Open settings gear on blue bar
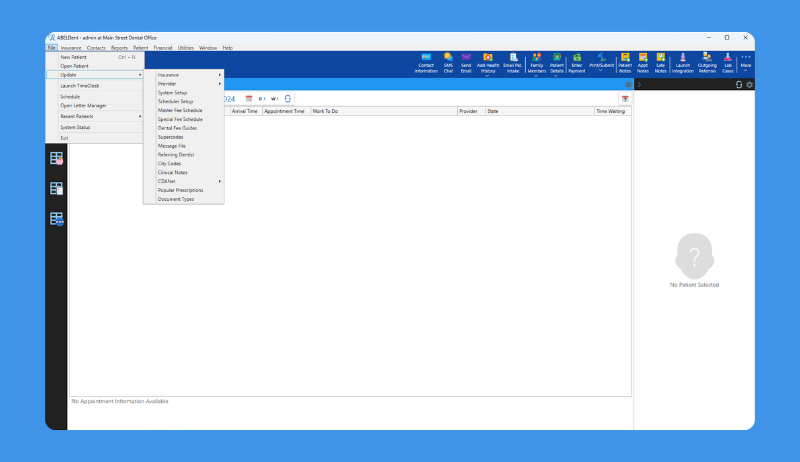This screenshot has width=800, height=462. click(x=628, y=85)
